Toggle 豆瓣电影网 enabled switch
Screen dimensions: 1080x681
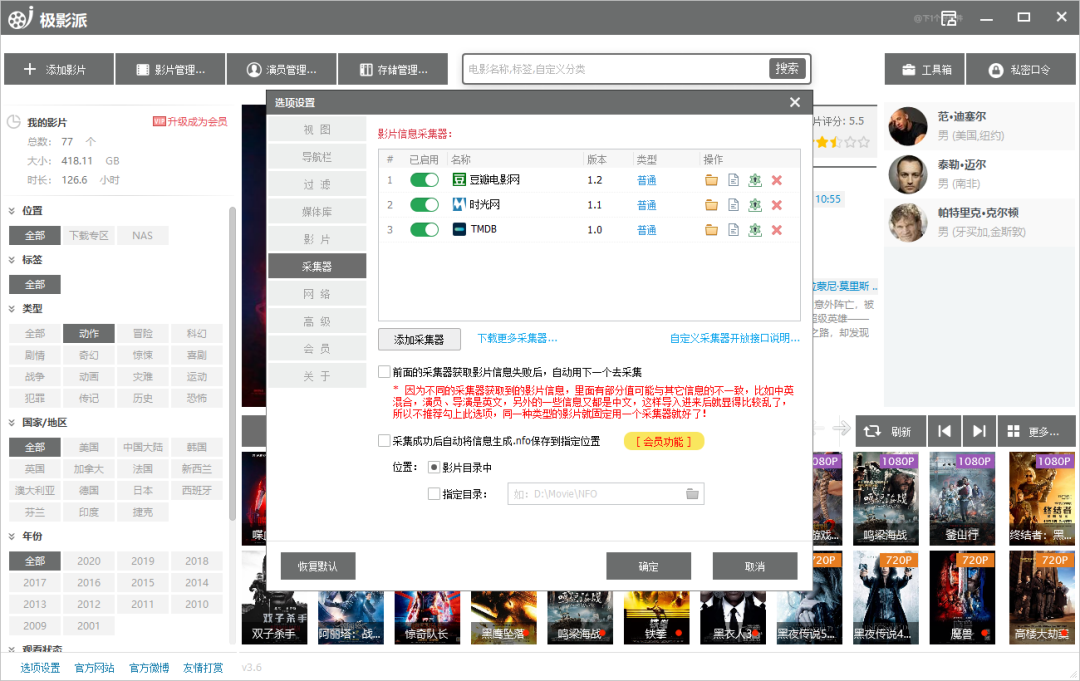[424, 180]
